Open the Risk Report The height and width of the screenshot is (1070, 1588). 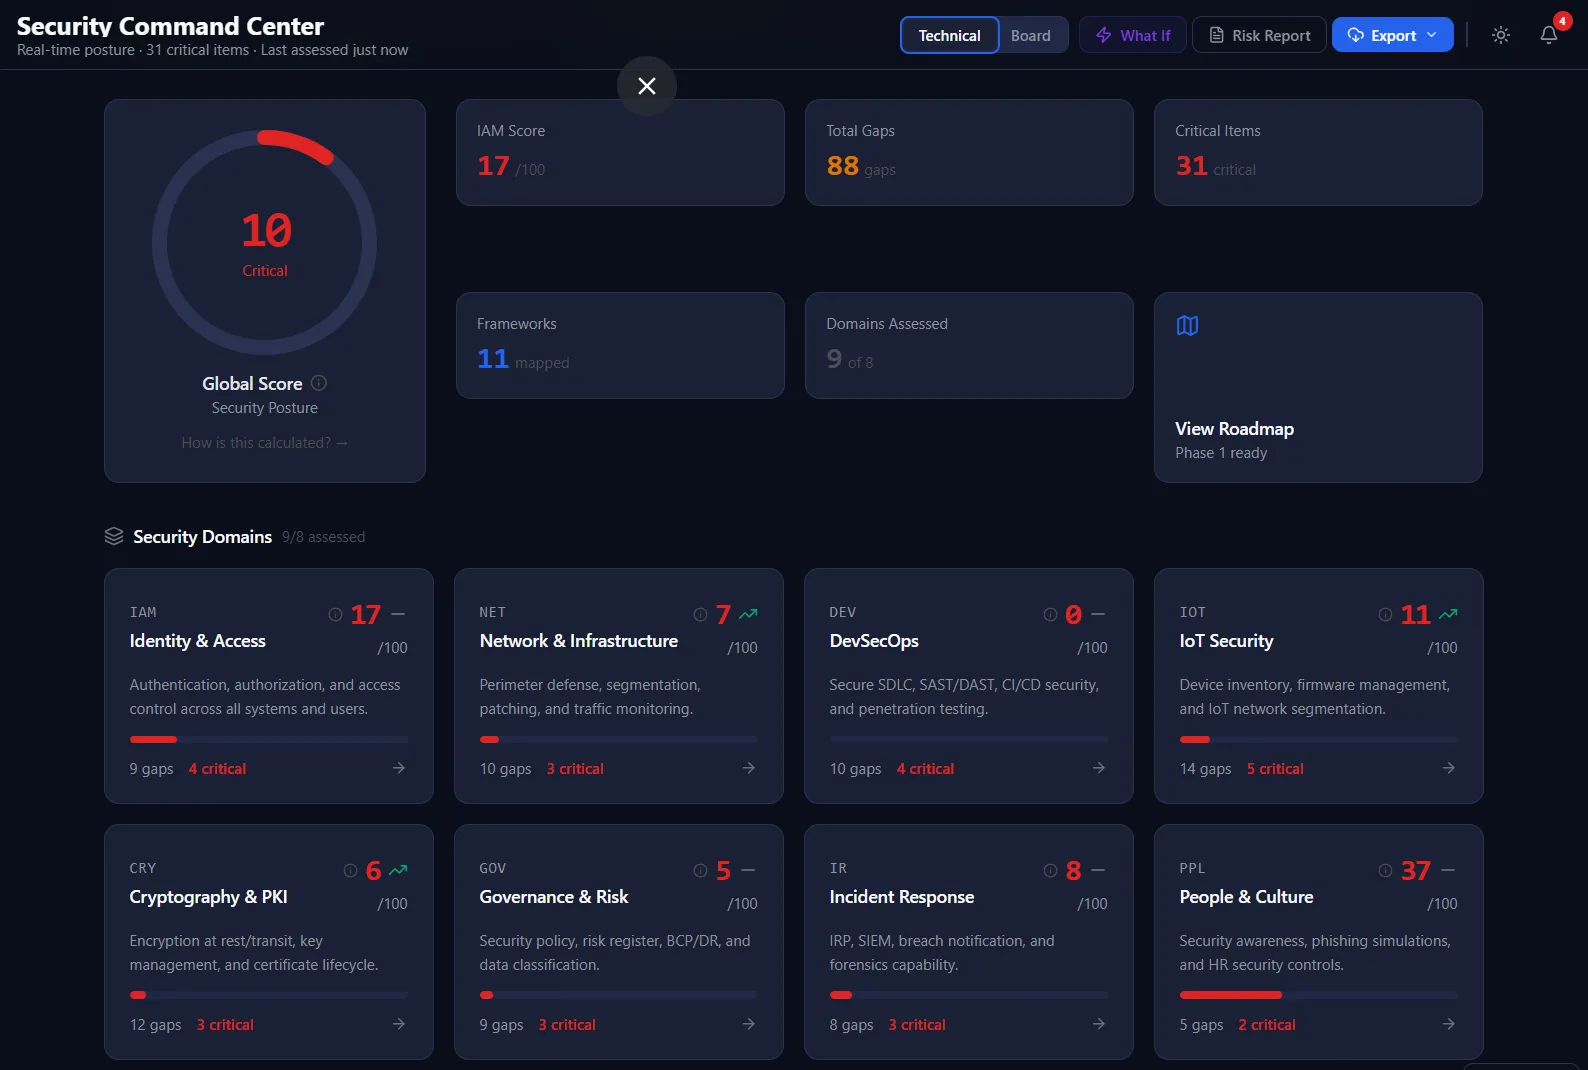coord(1259,35)
